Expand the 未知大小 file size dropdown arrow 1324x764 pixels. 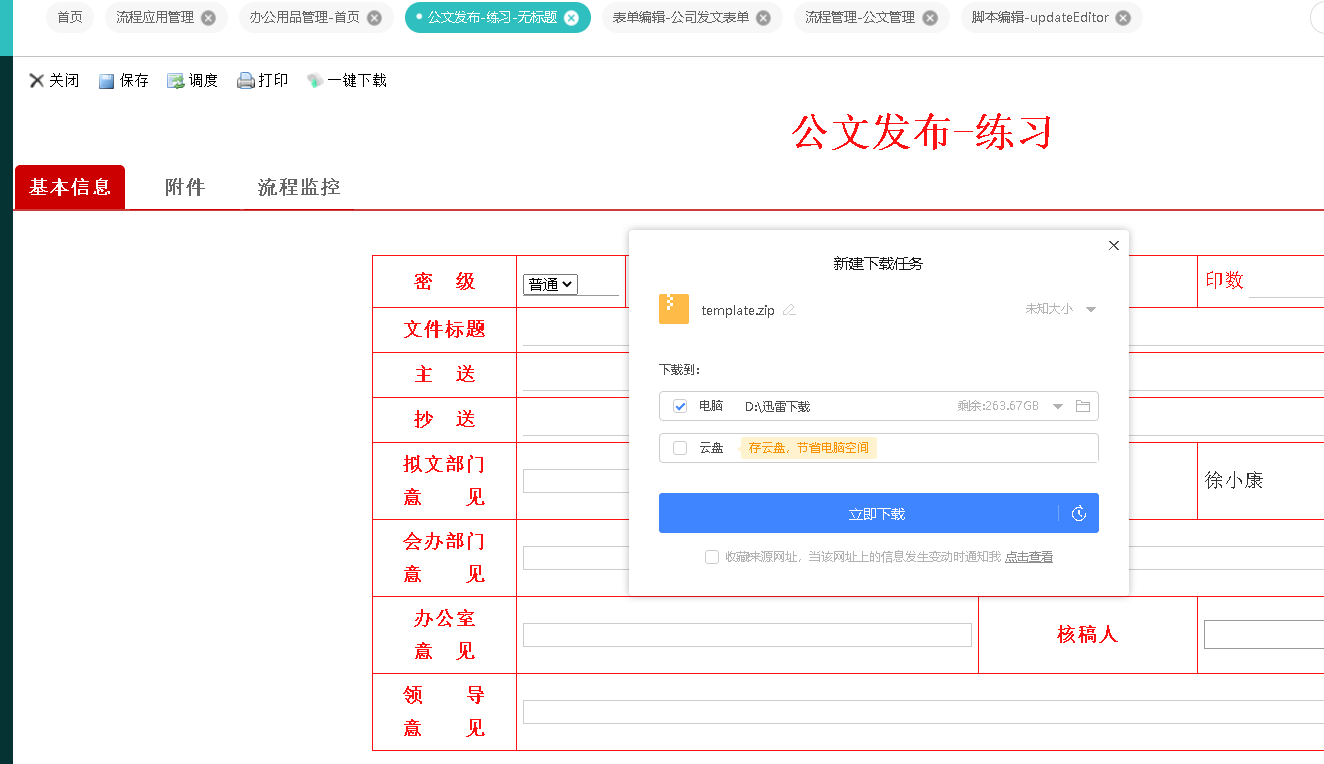tap(1091, 310)
